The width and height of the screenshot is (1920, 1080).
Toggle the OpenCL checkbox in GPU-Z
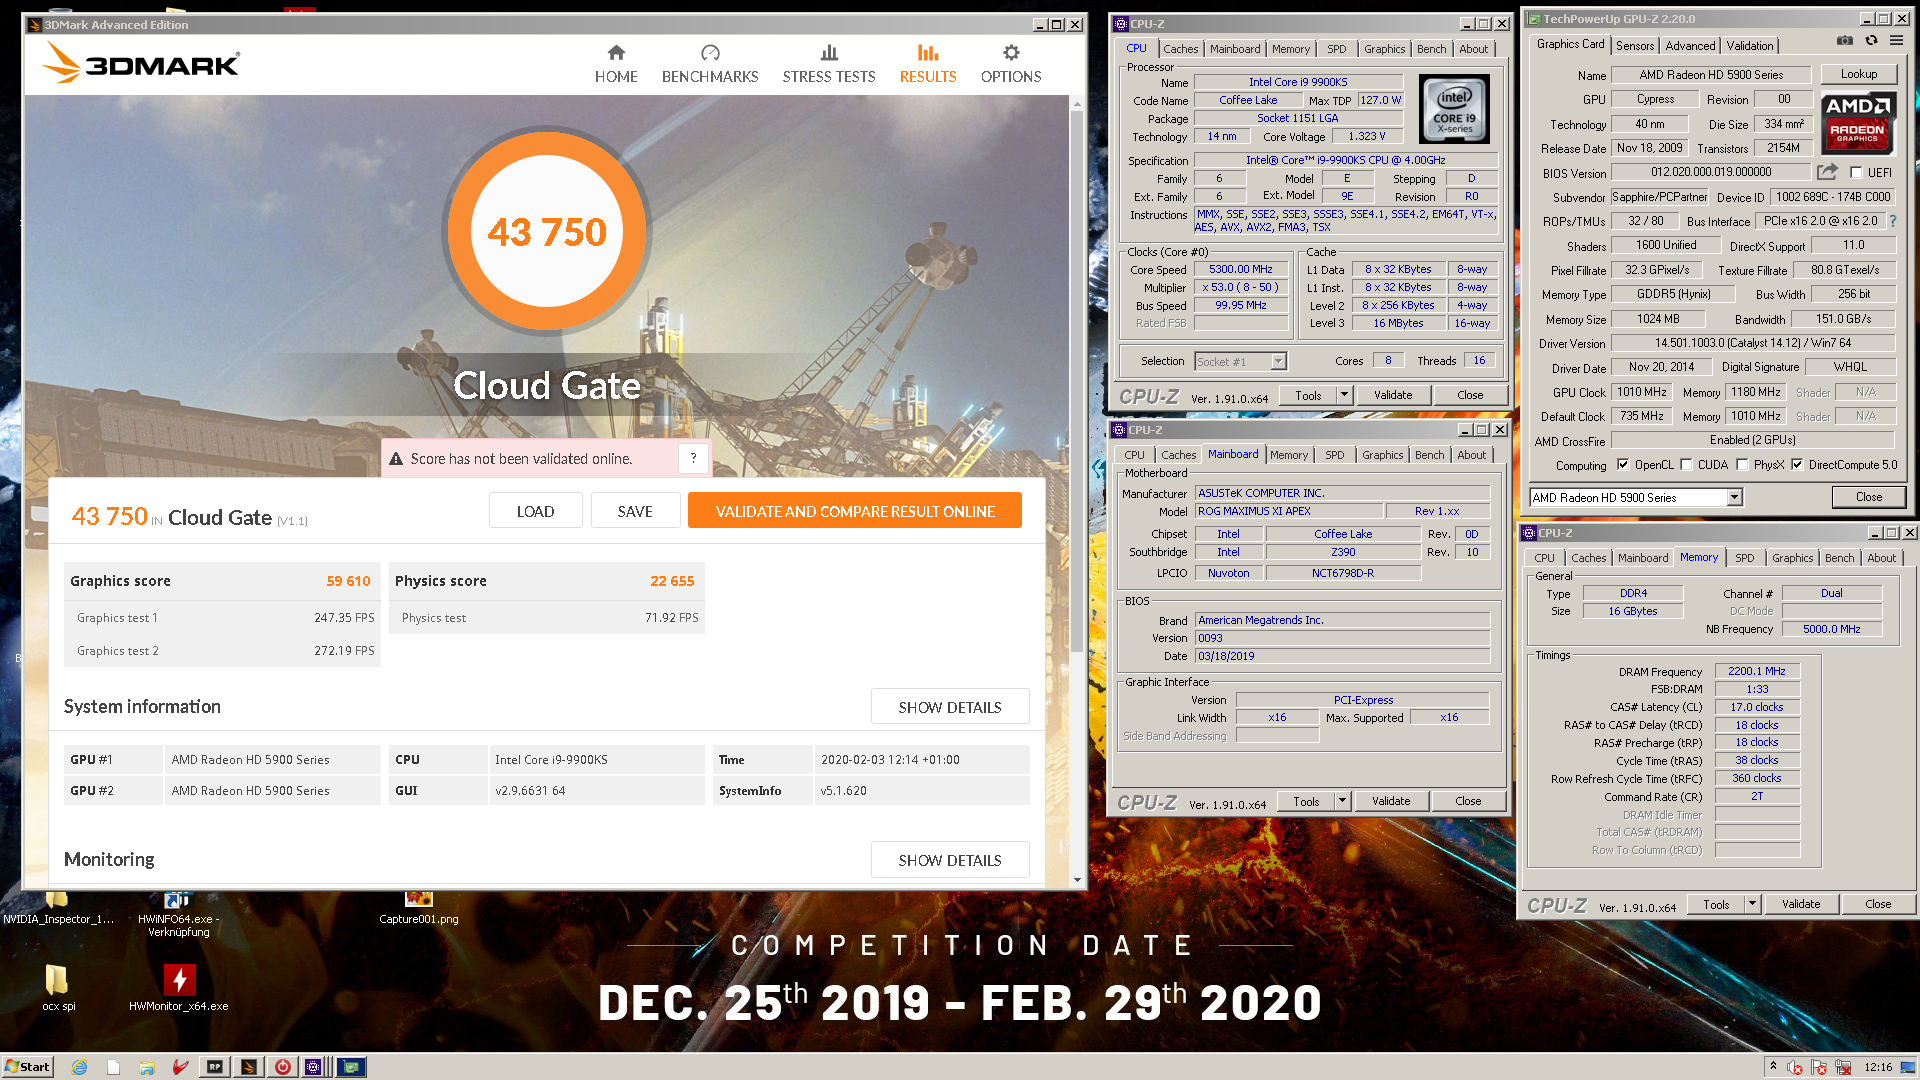pos(1623,465)
